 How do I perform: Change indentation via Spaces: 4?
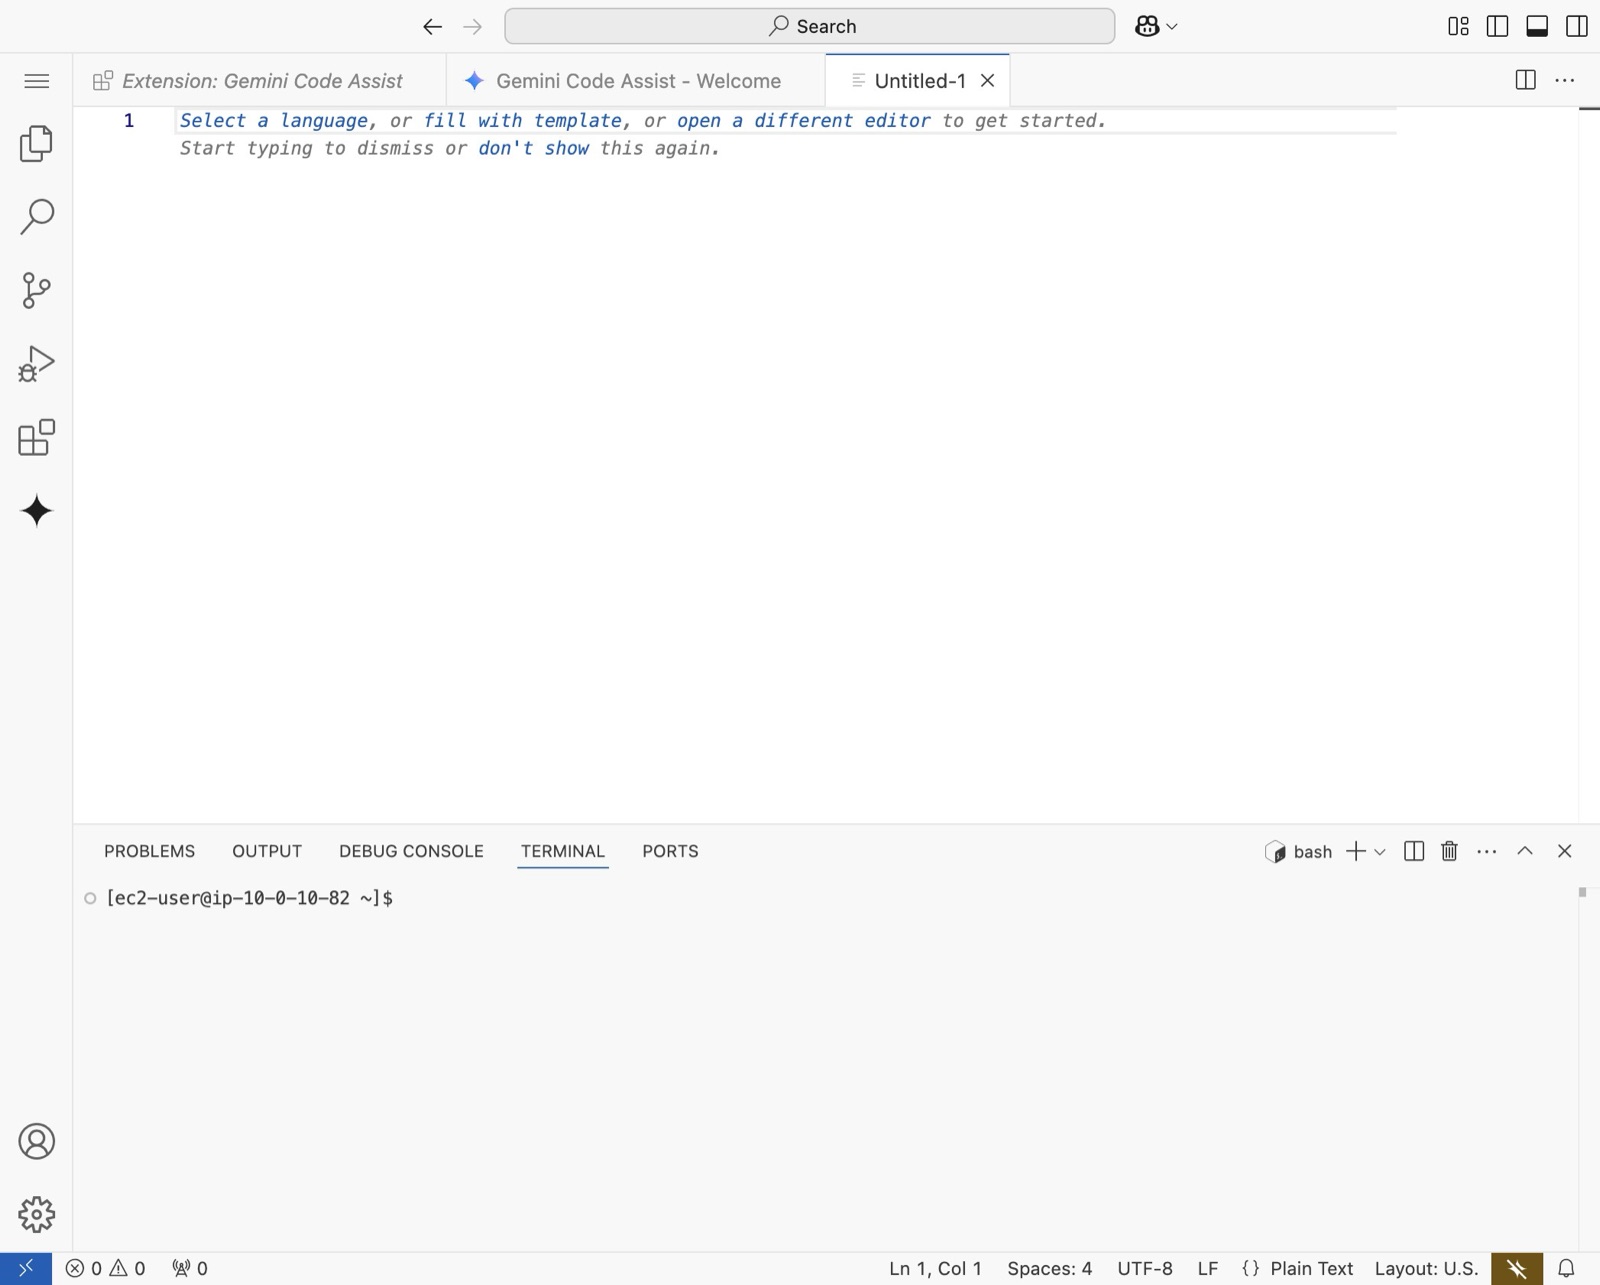(1049, 1268)
